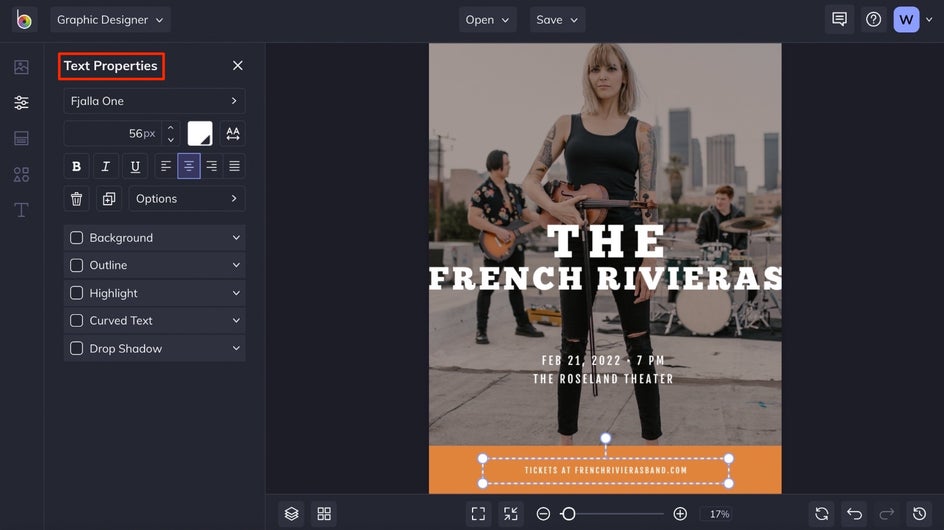The image size is (944, 530).
Task: Click the zoom slider handle
Action: [568, 514]
